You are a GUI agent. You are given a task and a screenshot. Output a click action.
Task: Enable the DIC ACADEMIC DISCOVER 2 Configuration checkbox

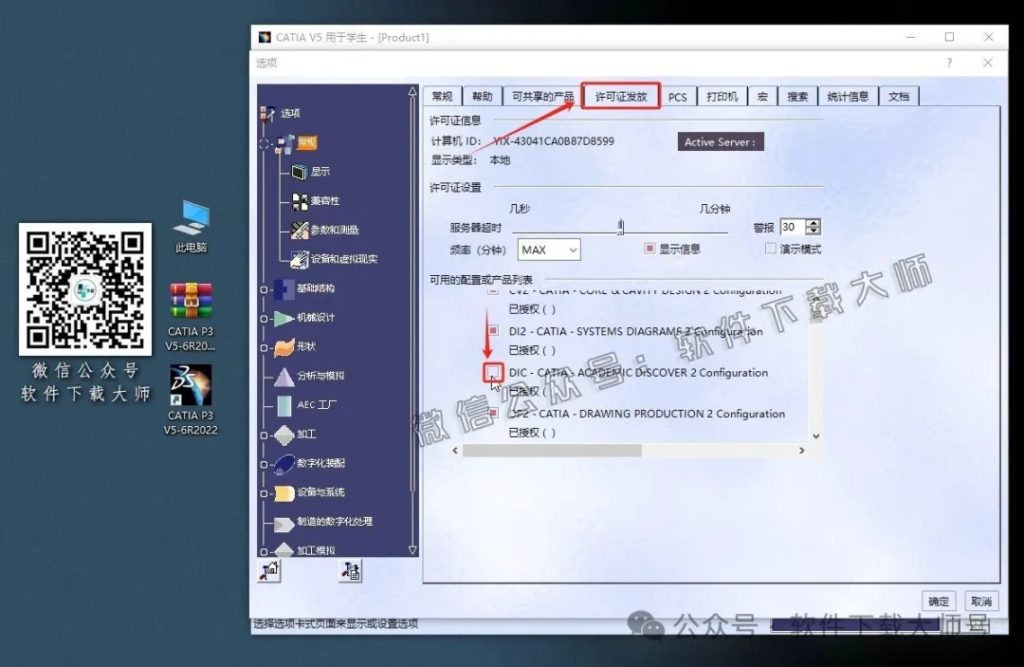[x=494, y=371]
